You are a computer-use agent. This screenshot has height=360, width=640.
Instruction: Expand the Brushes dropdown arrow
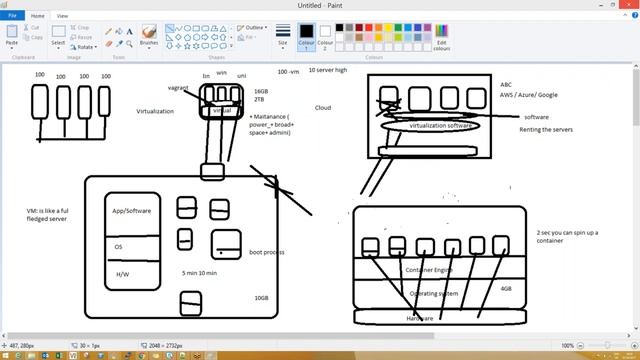149,48
